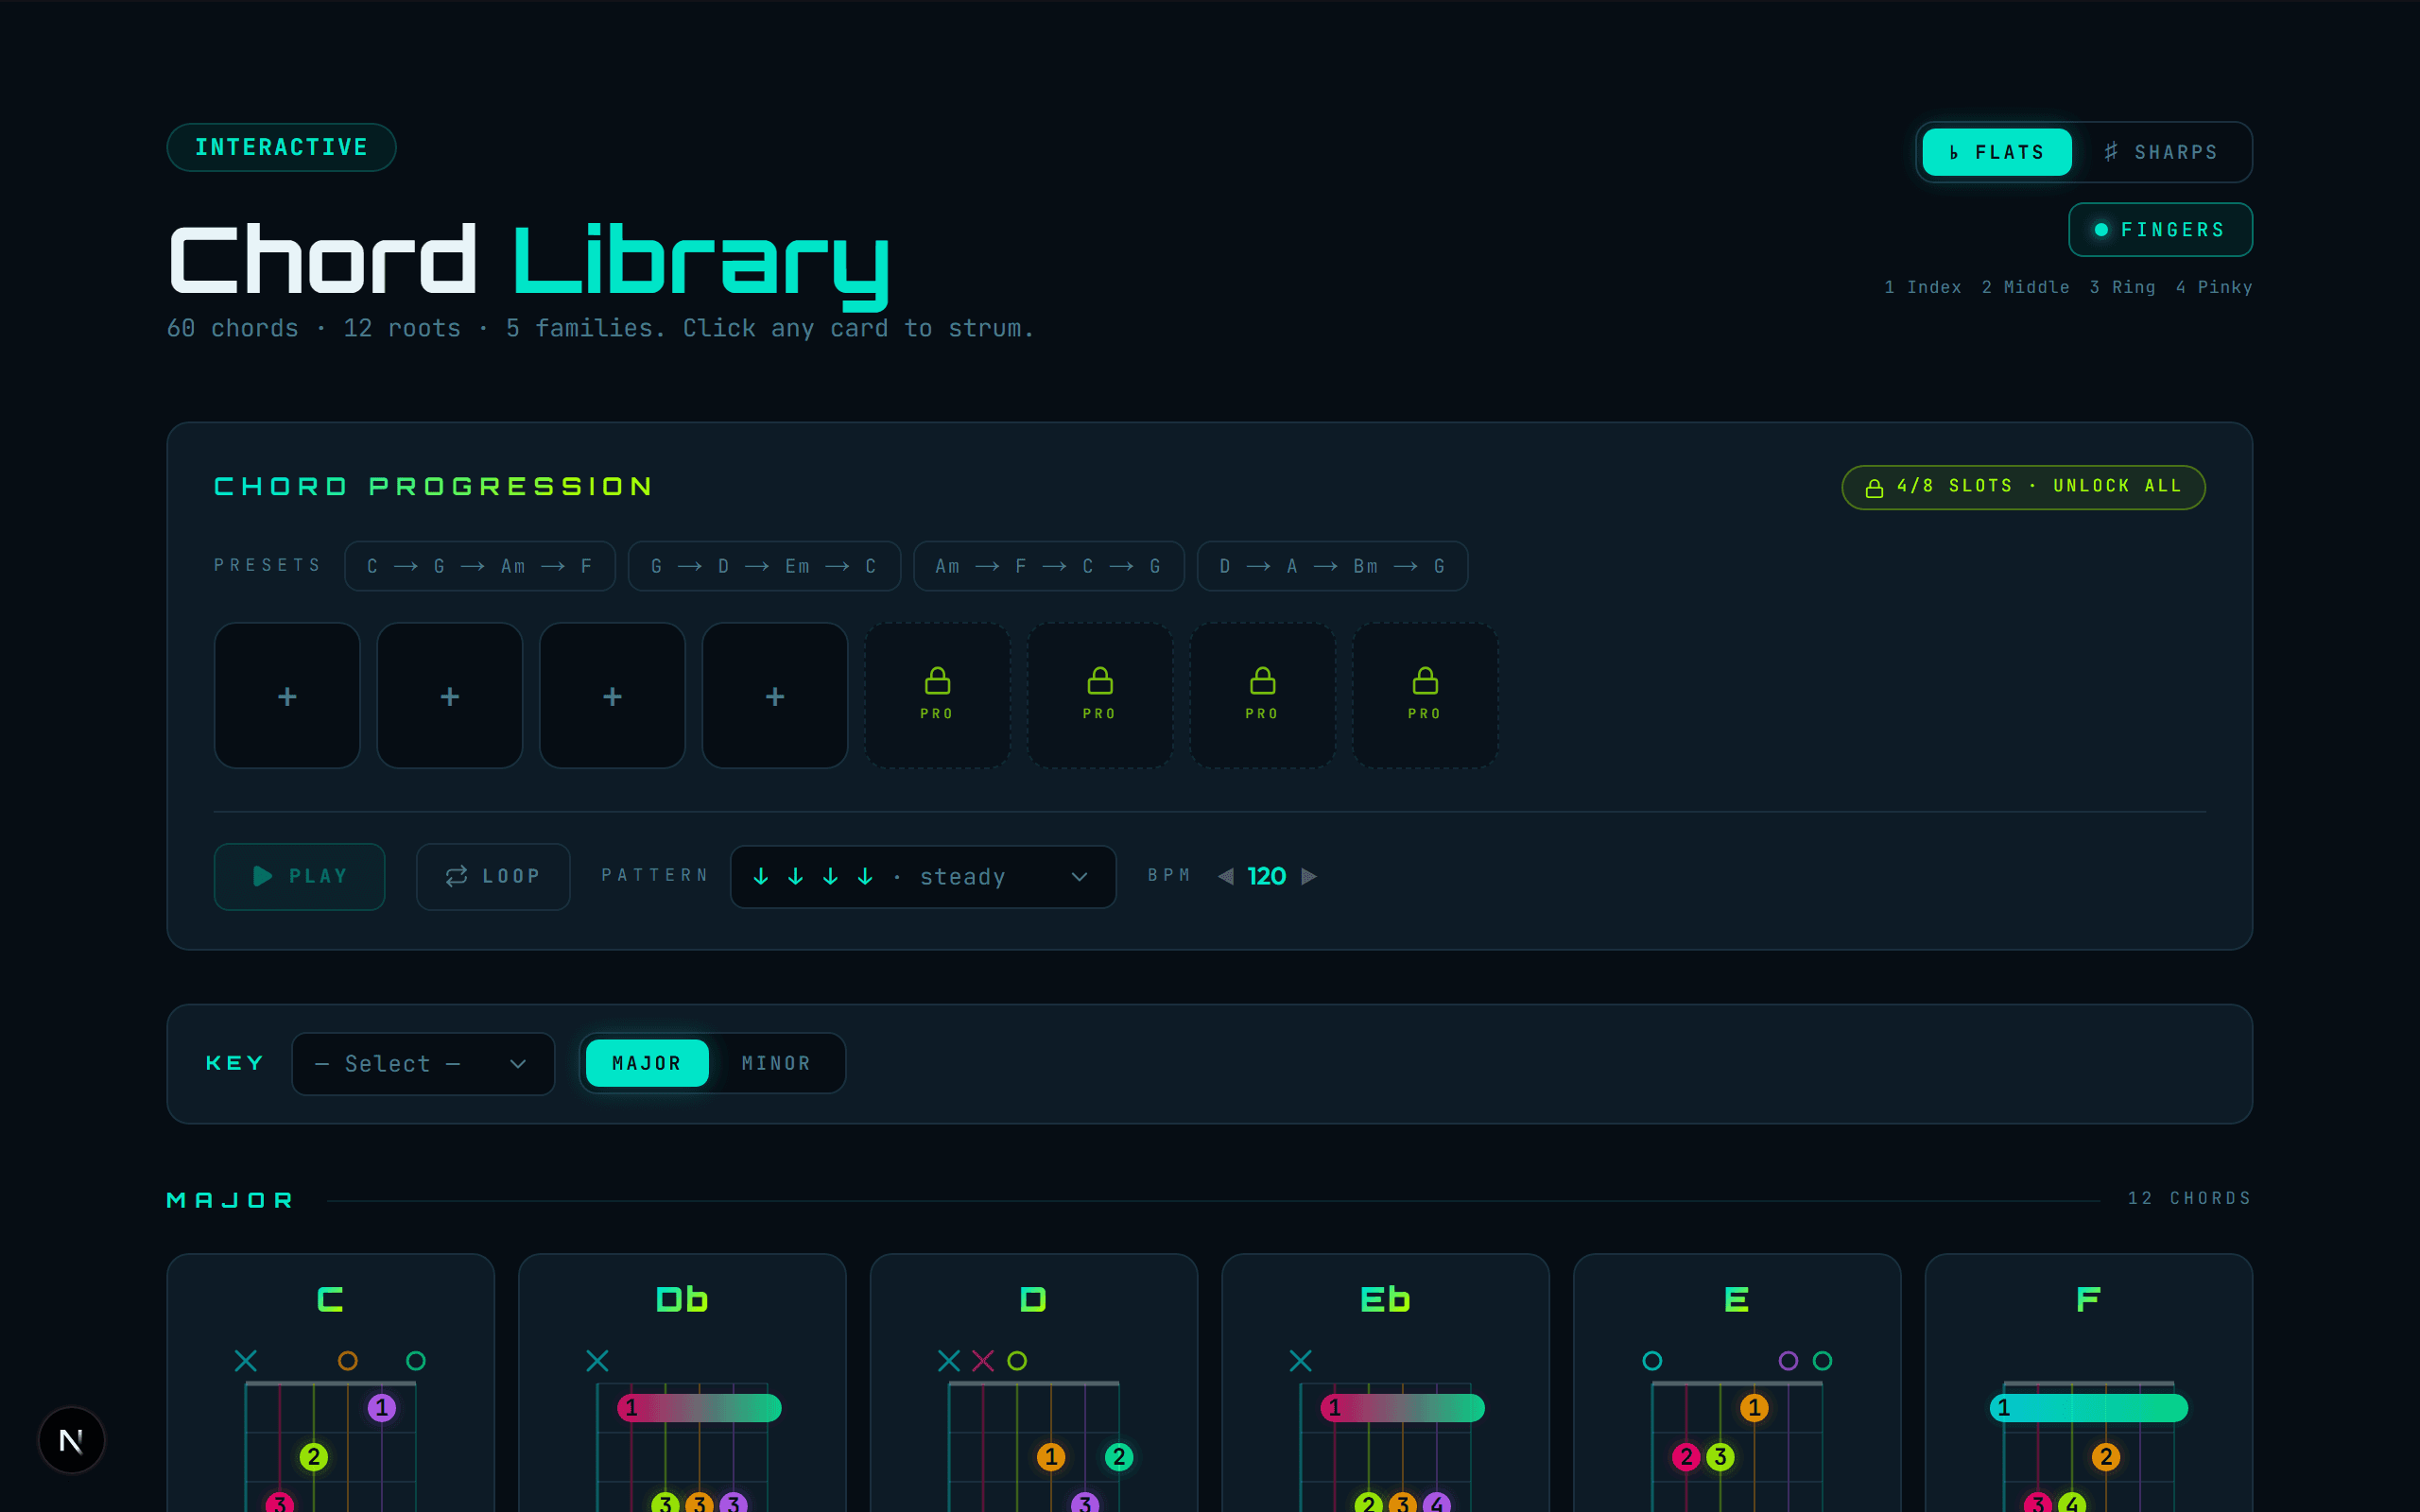Switch notation to Sharps
This screenshot has width=2420, height=1512.
(x=2160, y=152)
